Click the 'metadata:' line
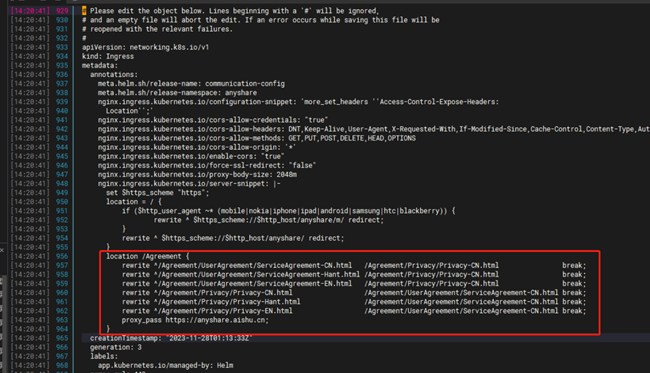The width and height of the screenshot is (650, 373). (100, 65)
